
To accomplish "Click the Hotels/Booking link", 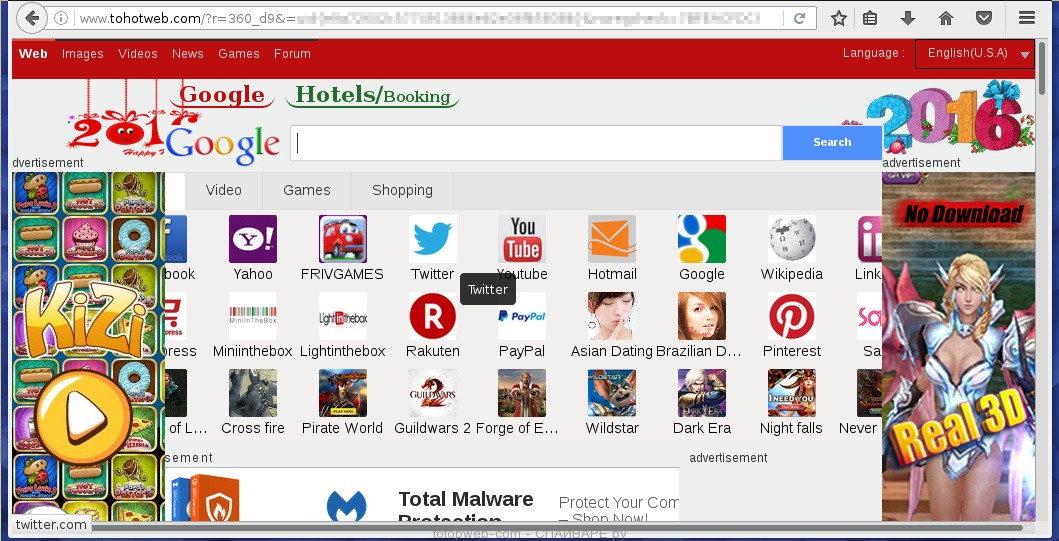I will (x=372, y=96).
